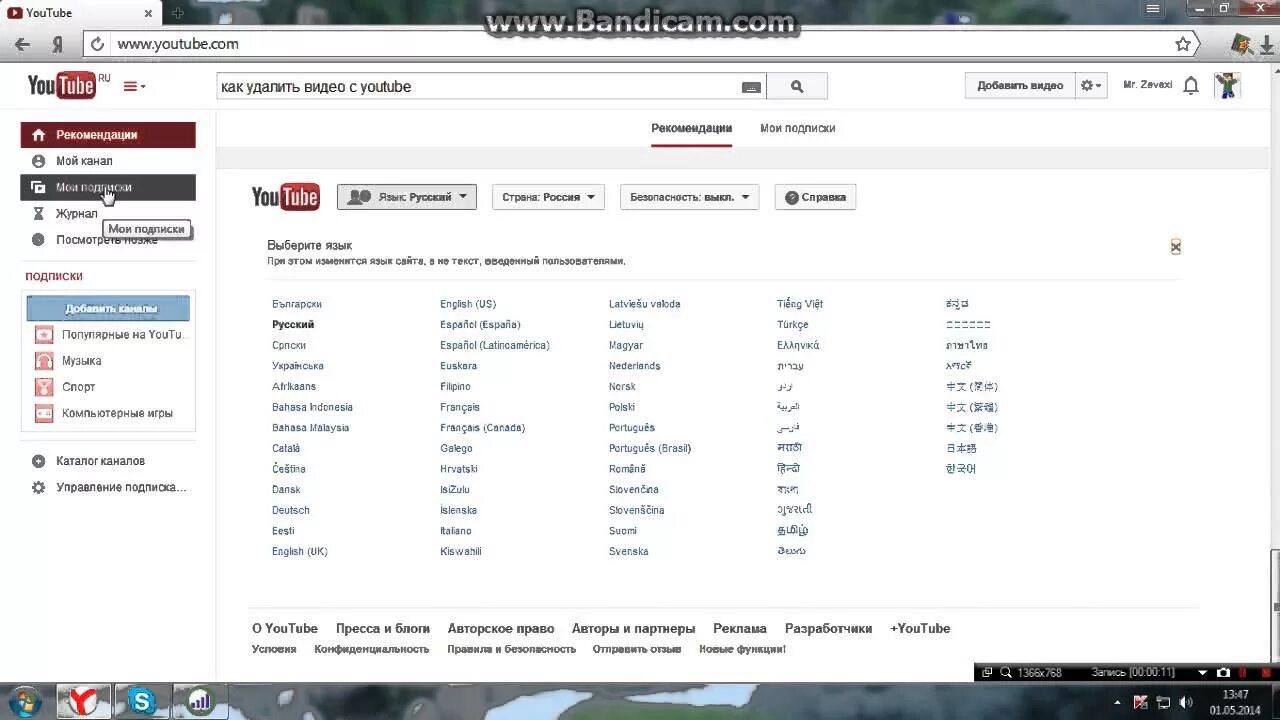1280x720 pixels.
Task: Select Рекомендации in the left sidebar
Action: pyautogui.click(x=108, y=135)
